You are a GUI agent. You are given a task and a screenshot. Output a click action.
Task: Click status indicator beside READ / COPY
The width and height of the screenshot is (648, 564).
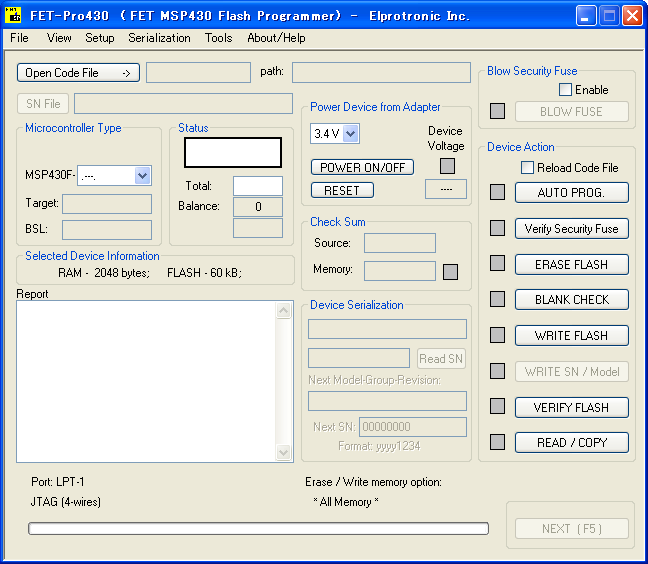tap(497, 442)
